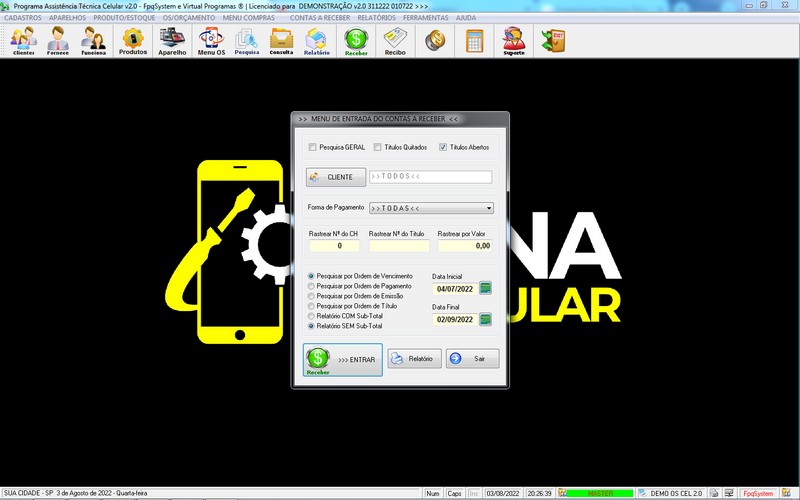Open the MENU COMPRAS menu

point(248,17)
